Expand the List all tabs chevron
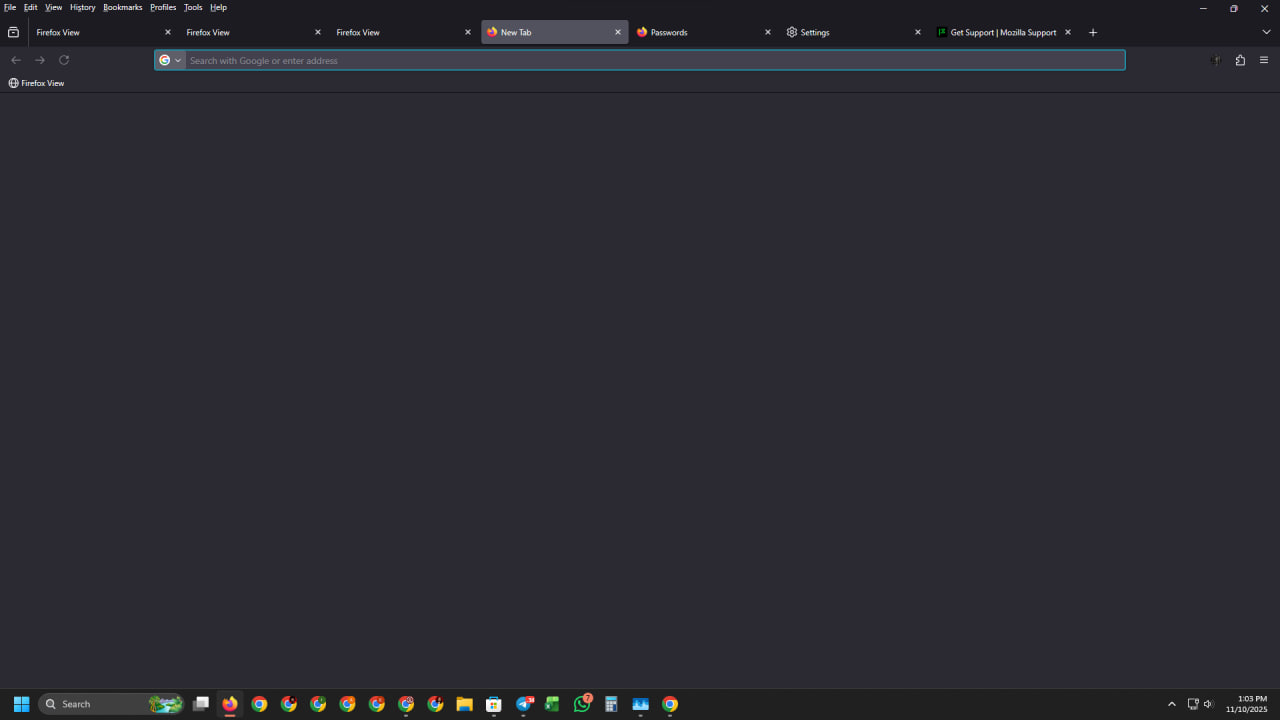Viewport: 1280px width, 720px height. (x=1266, y=32)
